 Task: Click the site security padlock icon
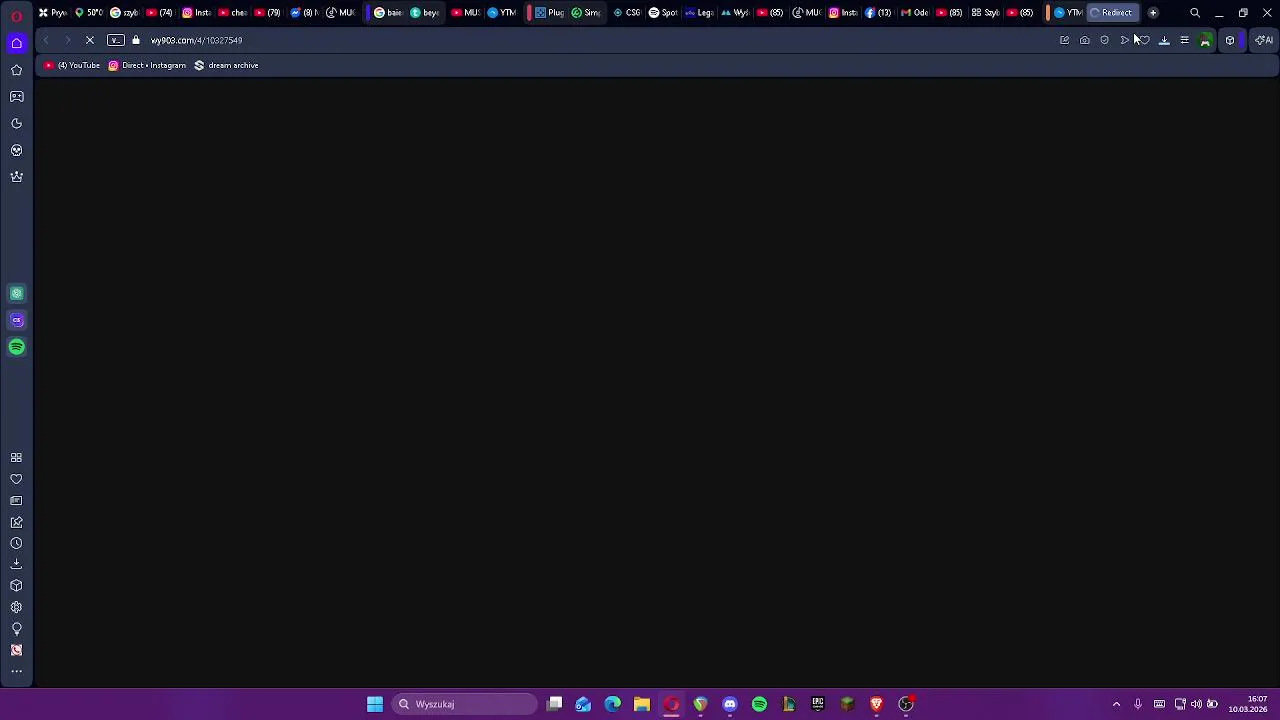[x=136, y=40]
